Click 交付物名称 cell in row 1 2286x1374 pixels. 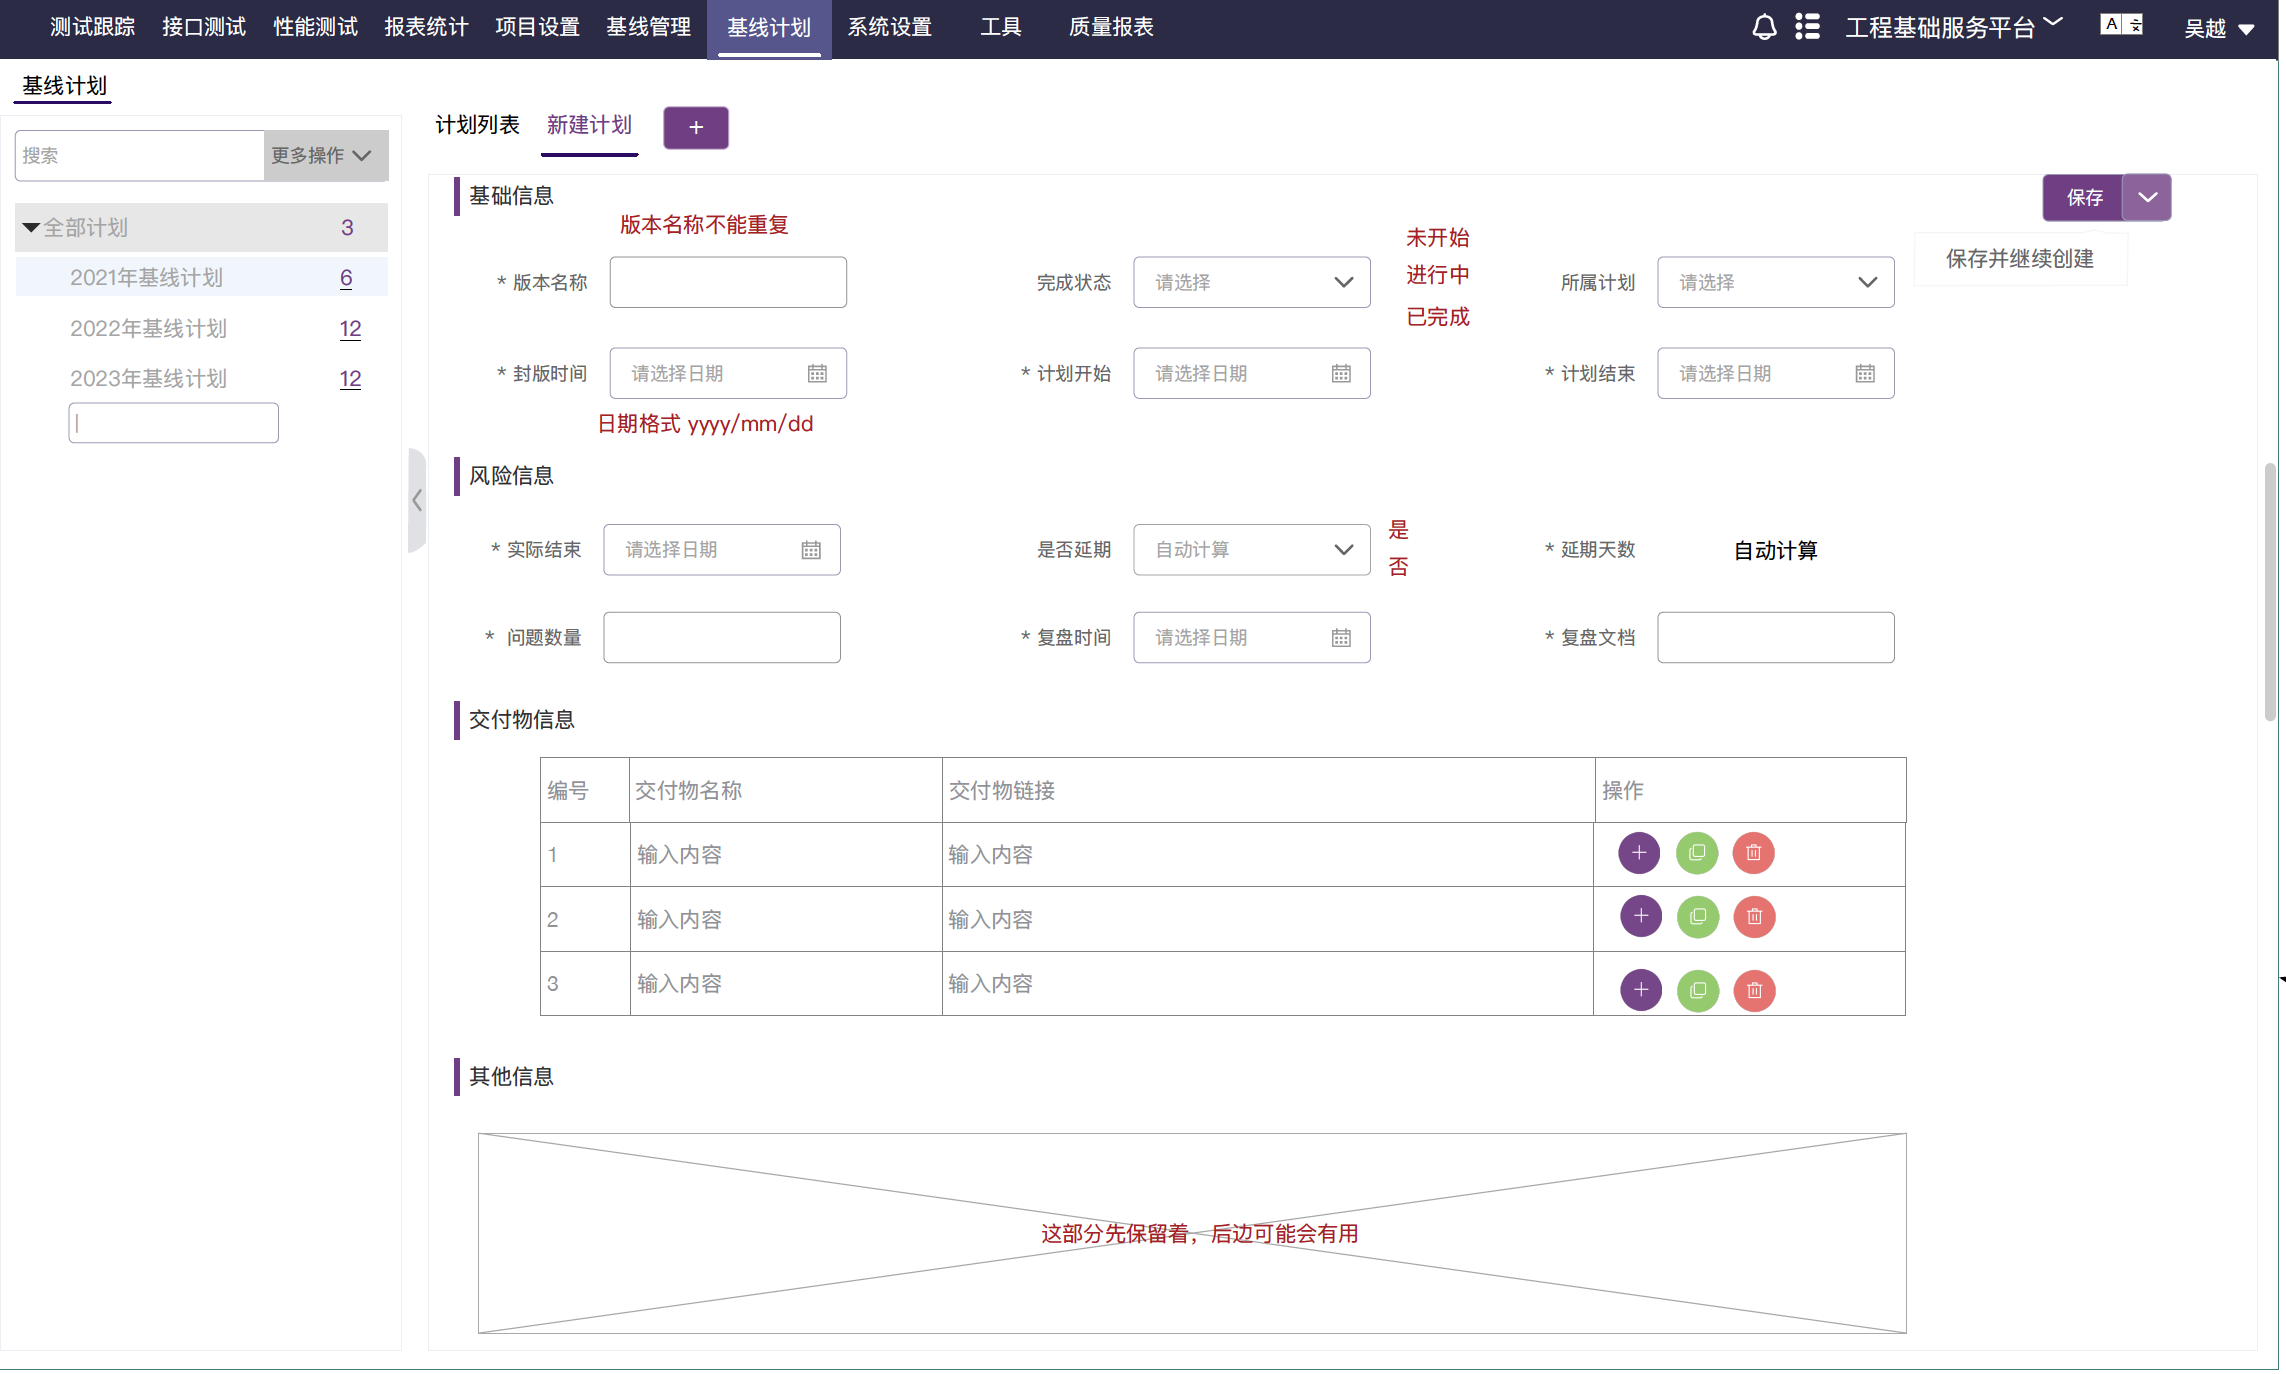click(786, 855)
